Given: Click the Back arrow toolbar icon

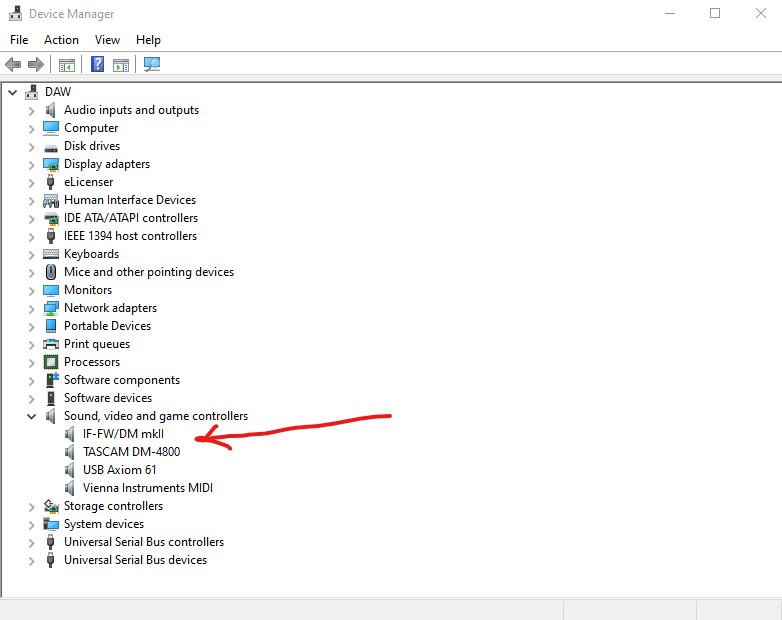Looking at the screenshot, I should click(13, 64).
